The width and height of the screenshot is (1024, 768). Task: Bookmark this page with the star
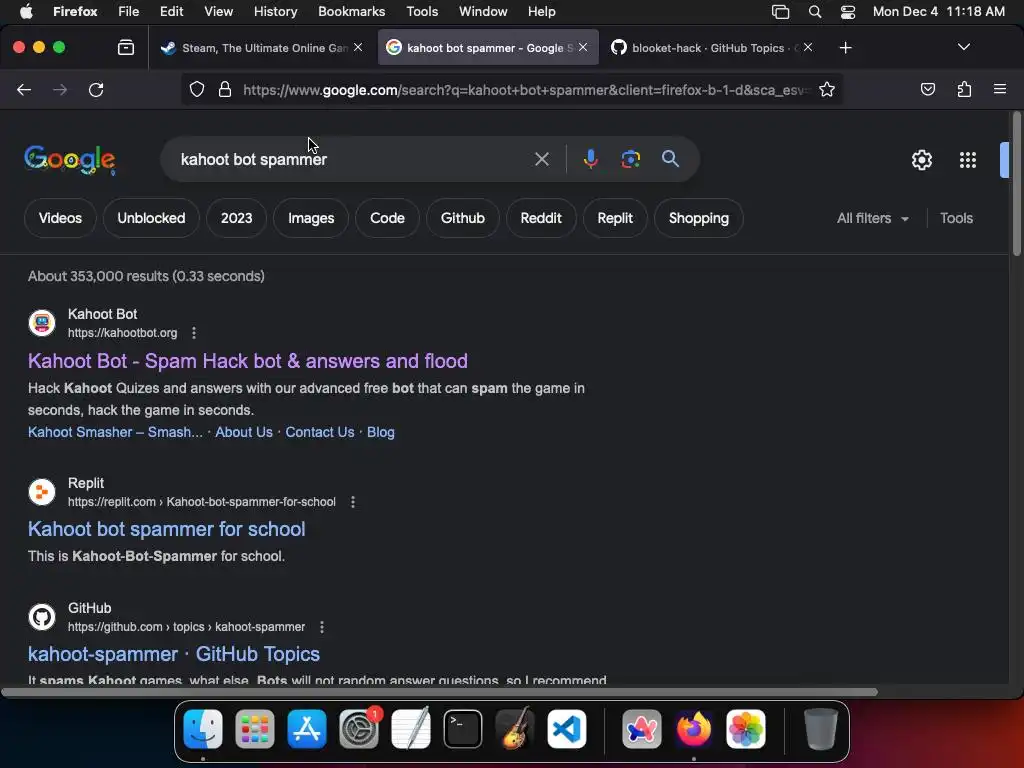[827, 89]
